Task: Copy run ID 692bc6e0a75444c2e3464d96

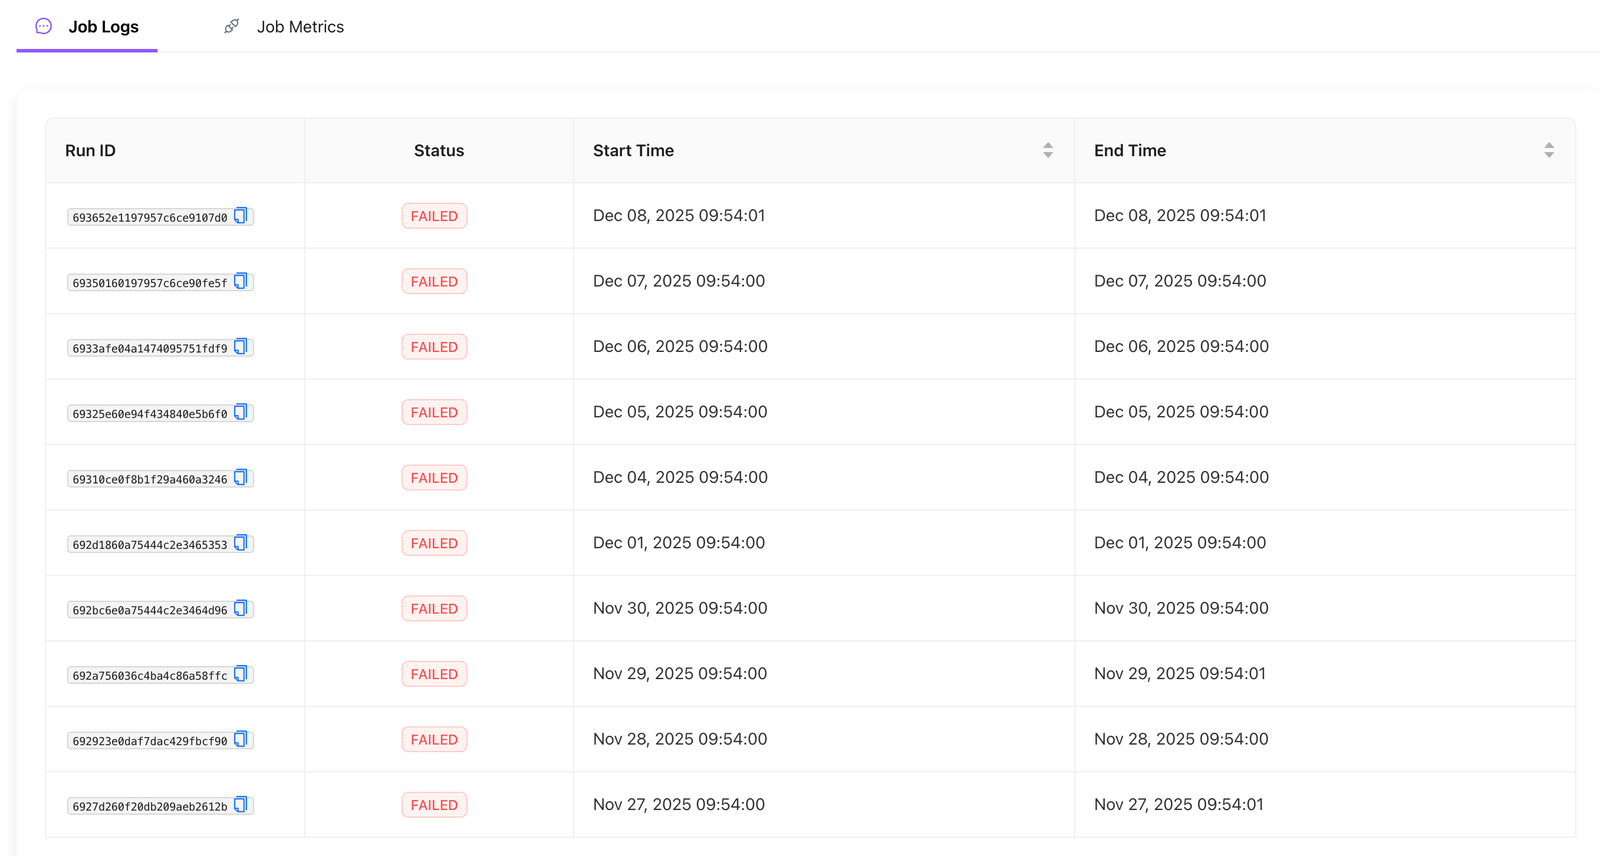Action: 241,609
